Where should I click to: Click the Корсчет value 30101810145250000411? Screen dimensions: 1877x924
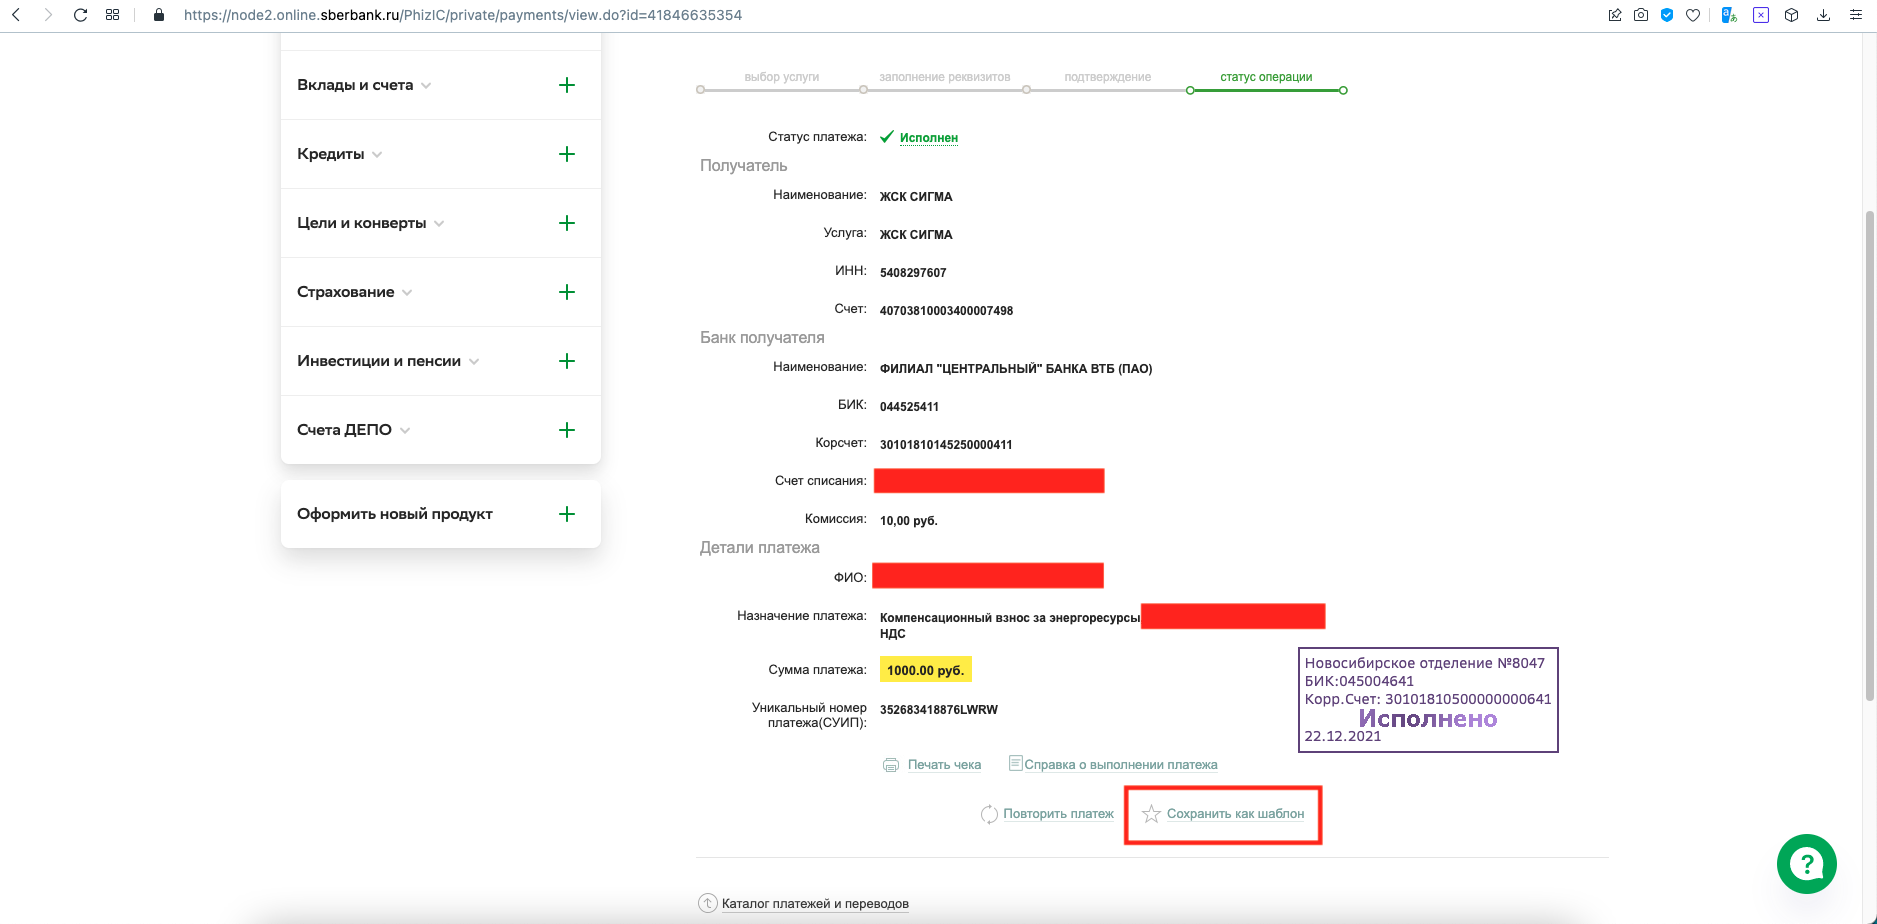pyautogui.click(x=946, y=445)
